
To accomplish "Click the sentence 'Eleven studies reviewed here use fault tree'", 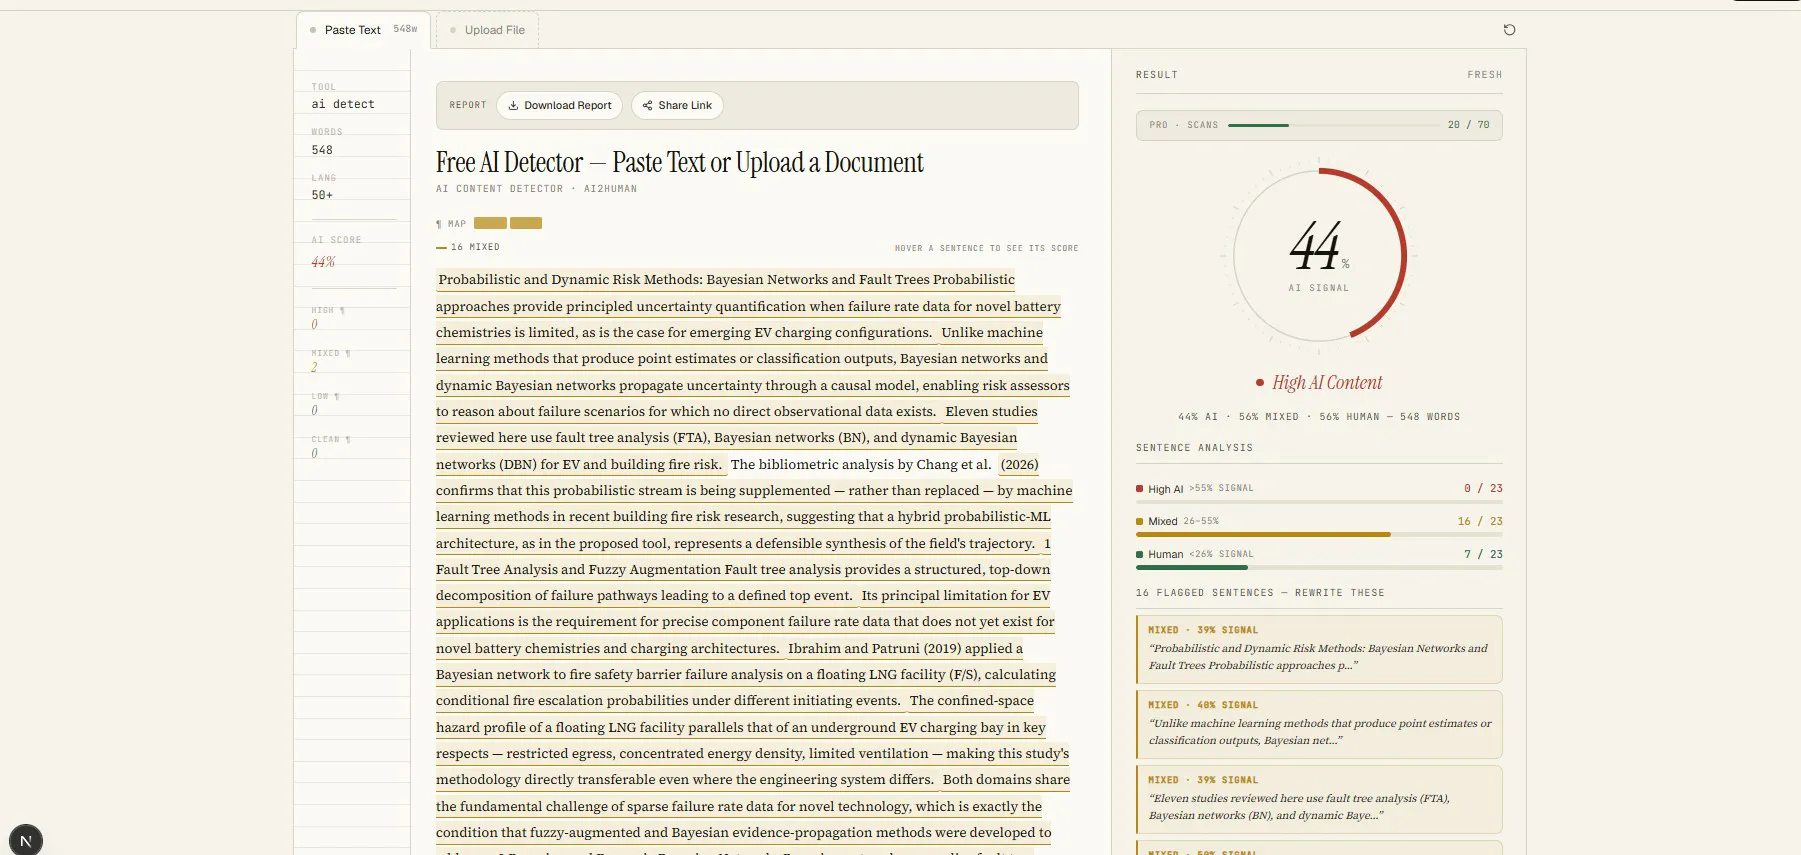I will tap(727, 438).
